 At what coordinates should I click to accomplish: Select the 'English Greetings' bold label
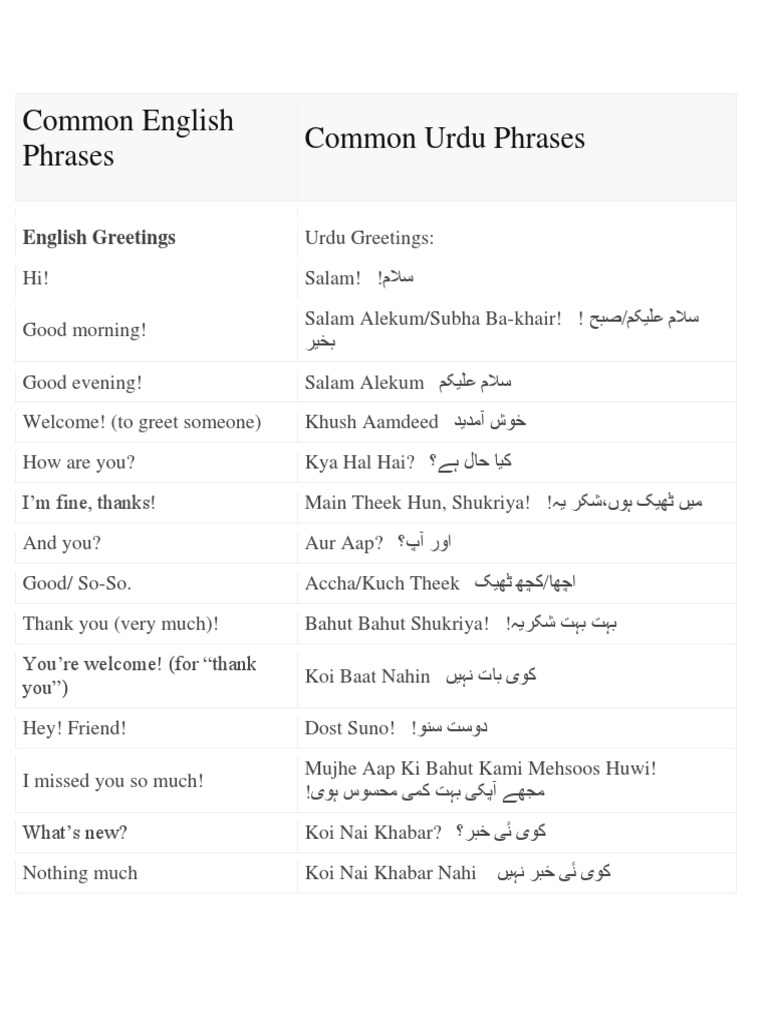tap(99, 237)
